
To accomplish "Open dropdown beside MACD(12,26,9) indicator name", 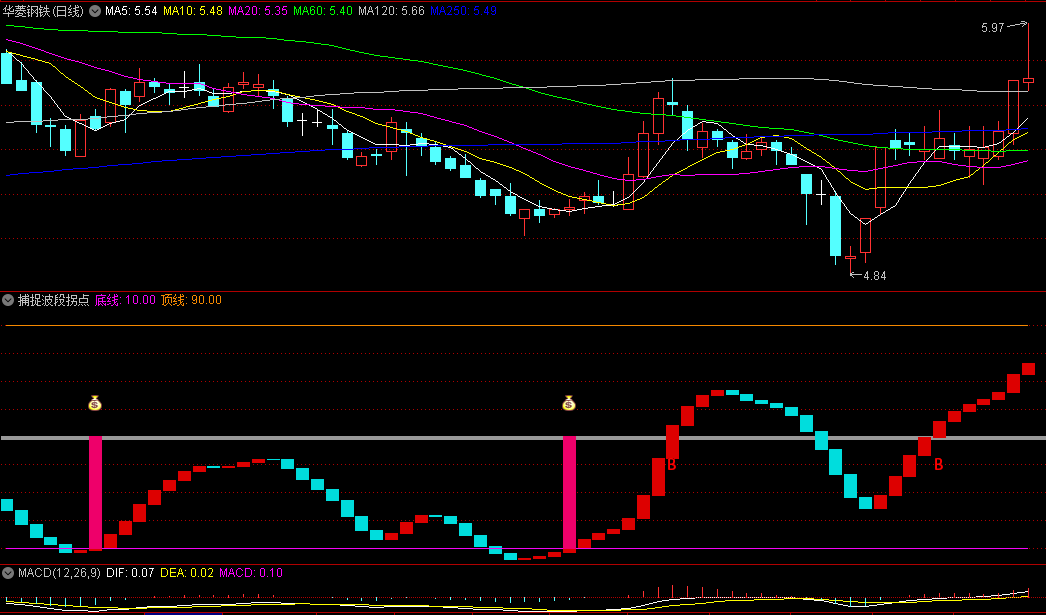I will click(8, 572).
